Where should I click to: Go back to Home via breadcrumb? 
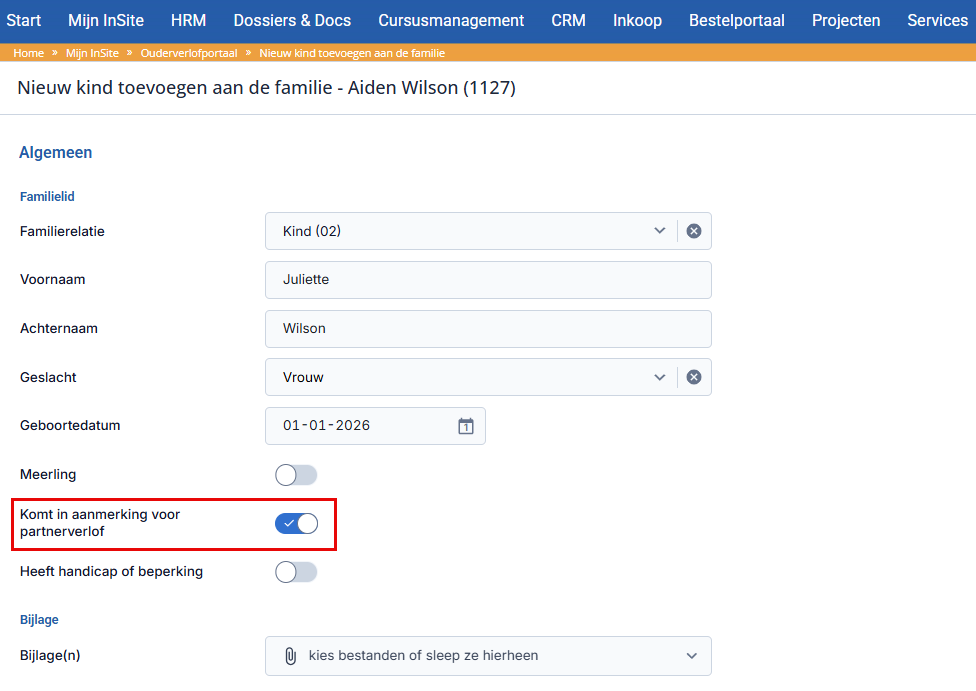pyautogui.click(x=29, y=53)
